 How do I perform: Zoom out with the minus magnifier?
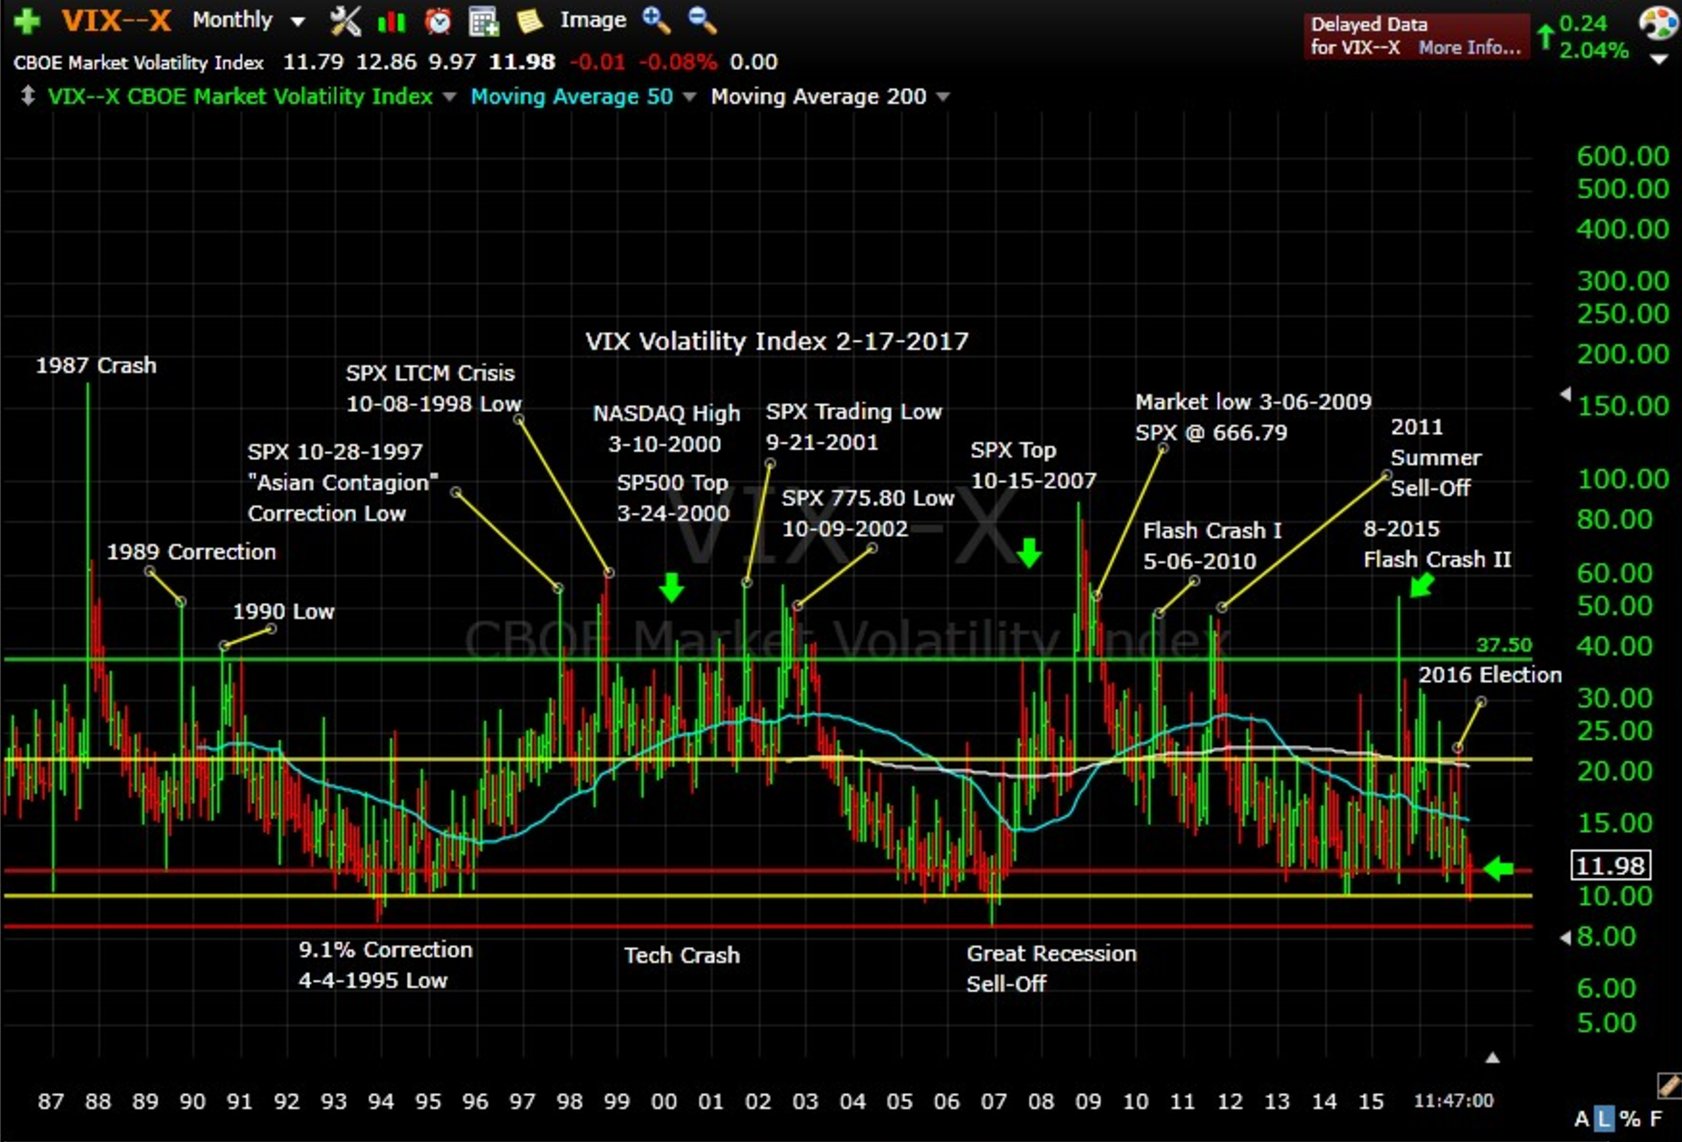coord(702,19)
